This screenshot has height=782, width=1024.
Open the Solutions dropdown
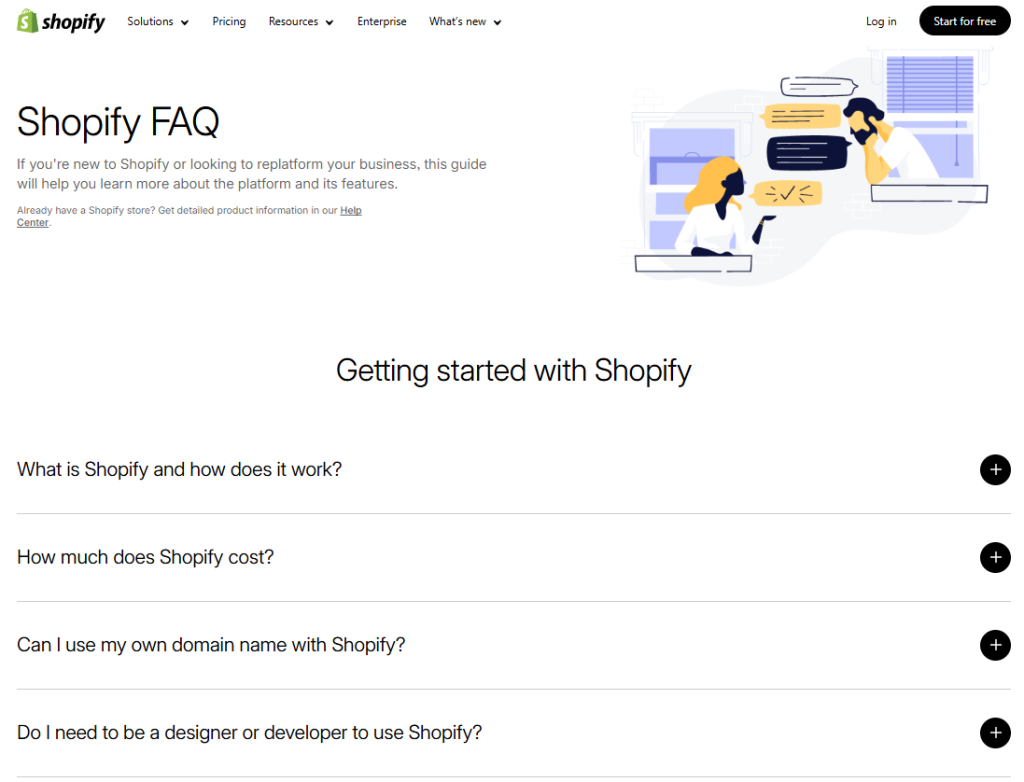click(157, 21)
